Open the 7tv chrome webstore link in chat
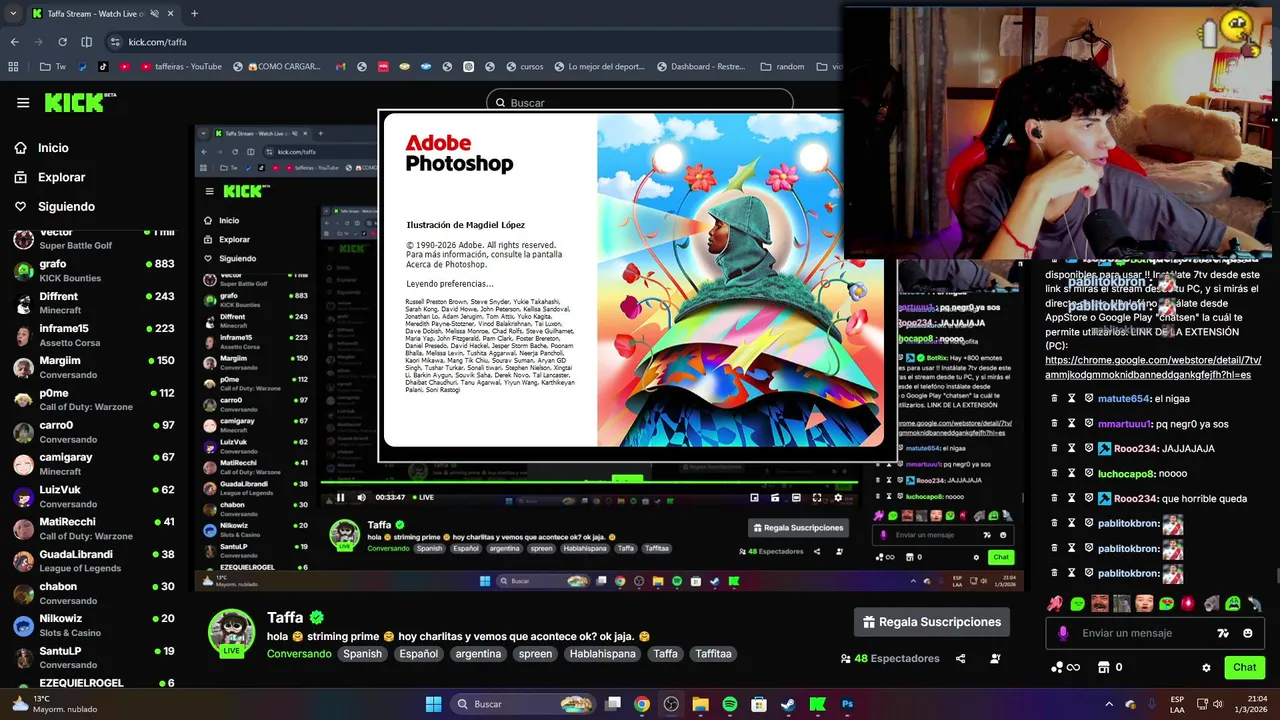The image size is (1280, 720). point(1153,367)
